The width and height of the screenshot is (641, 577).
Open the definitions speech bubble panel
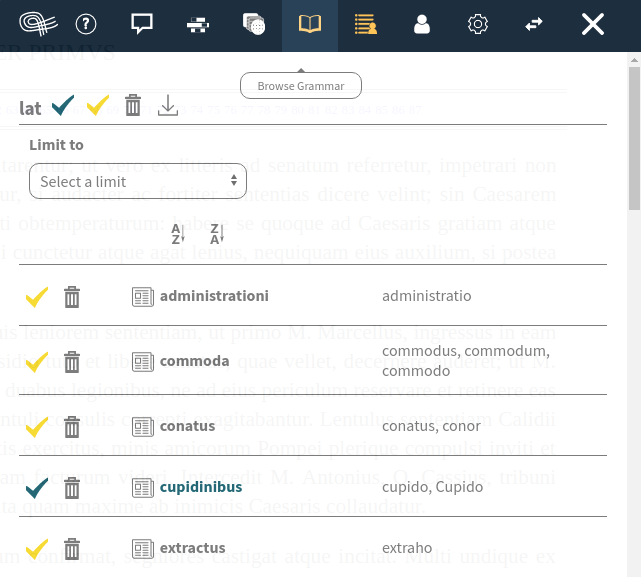142,25
